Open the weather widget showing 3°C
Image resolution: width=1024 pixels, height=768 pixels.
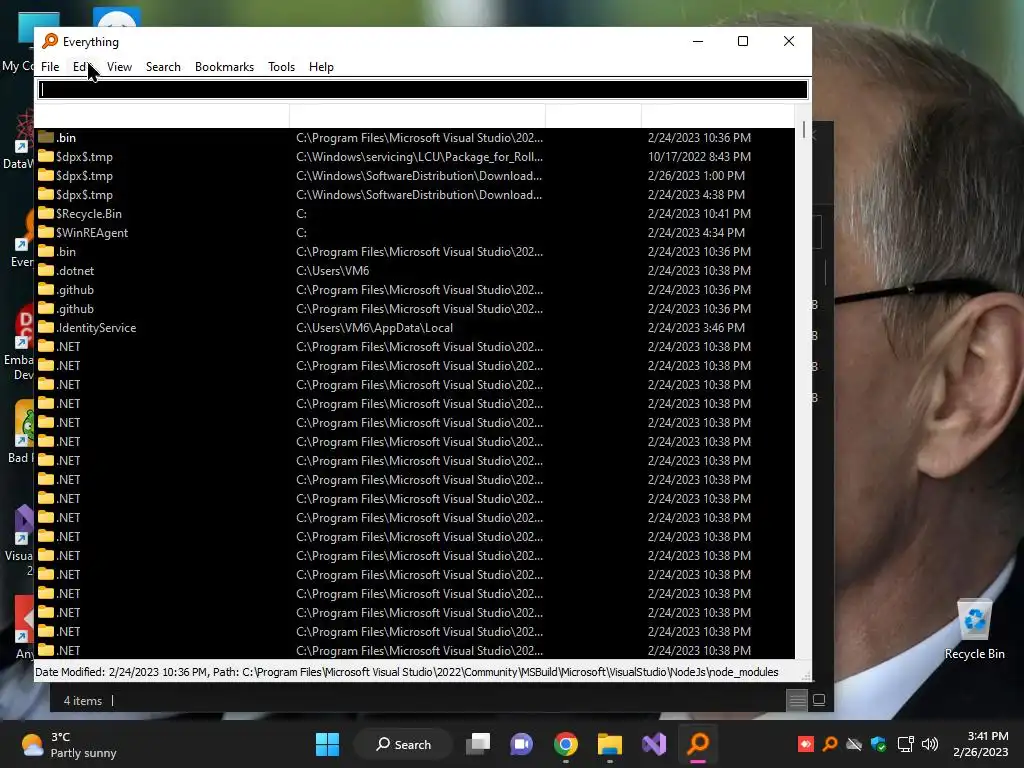coord(69,744)
